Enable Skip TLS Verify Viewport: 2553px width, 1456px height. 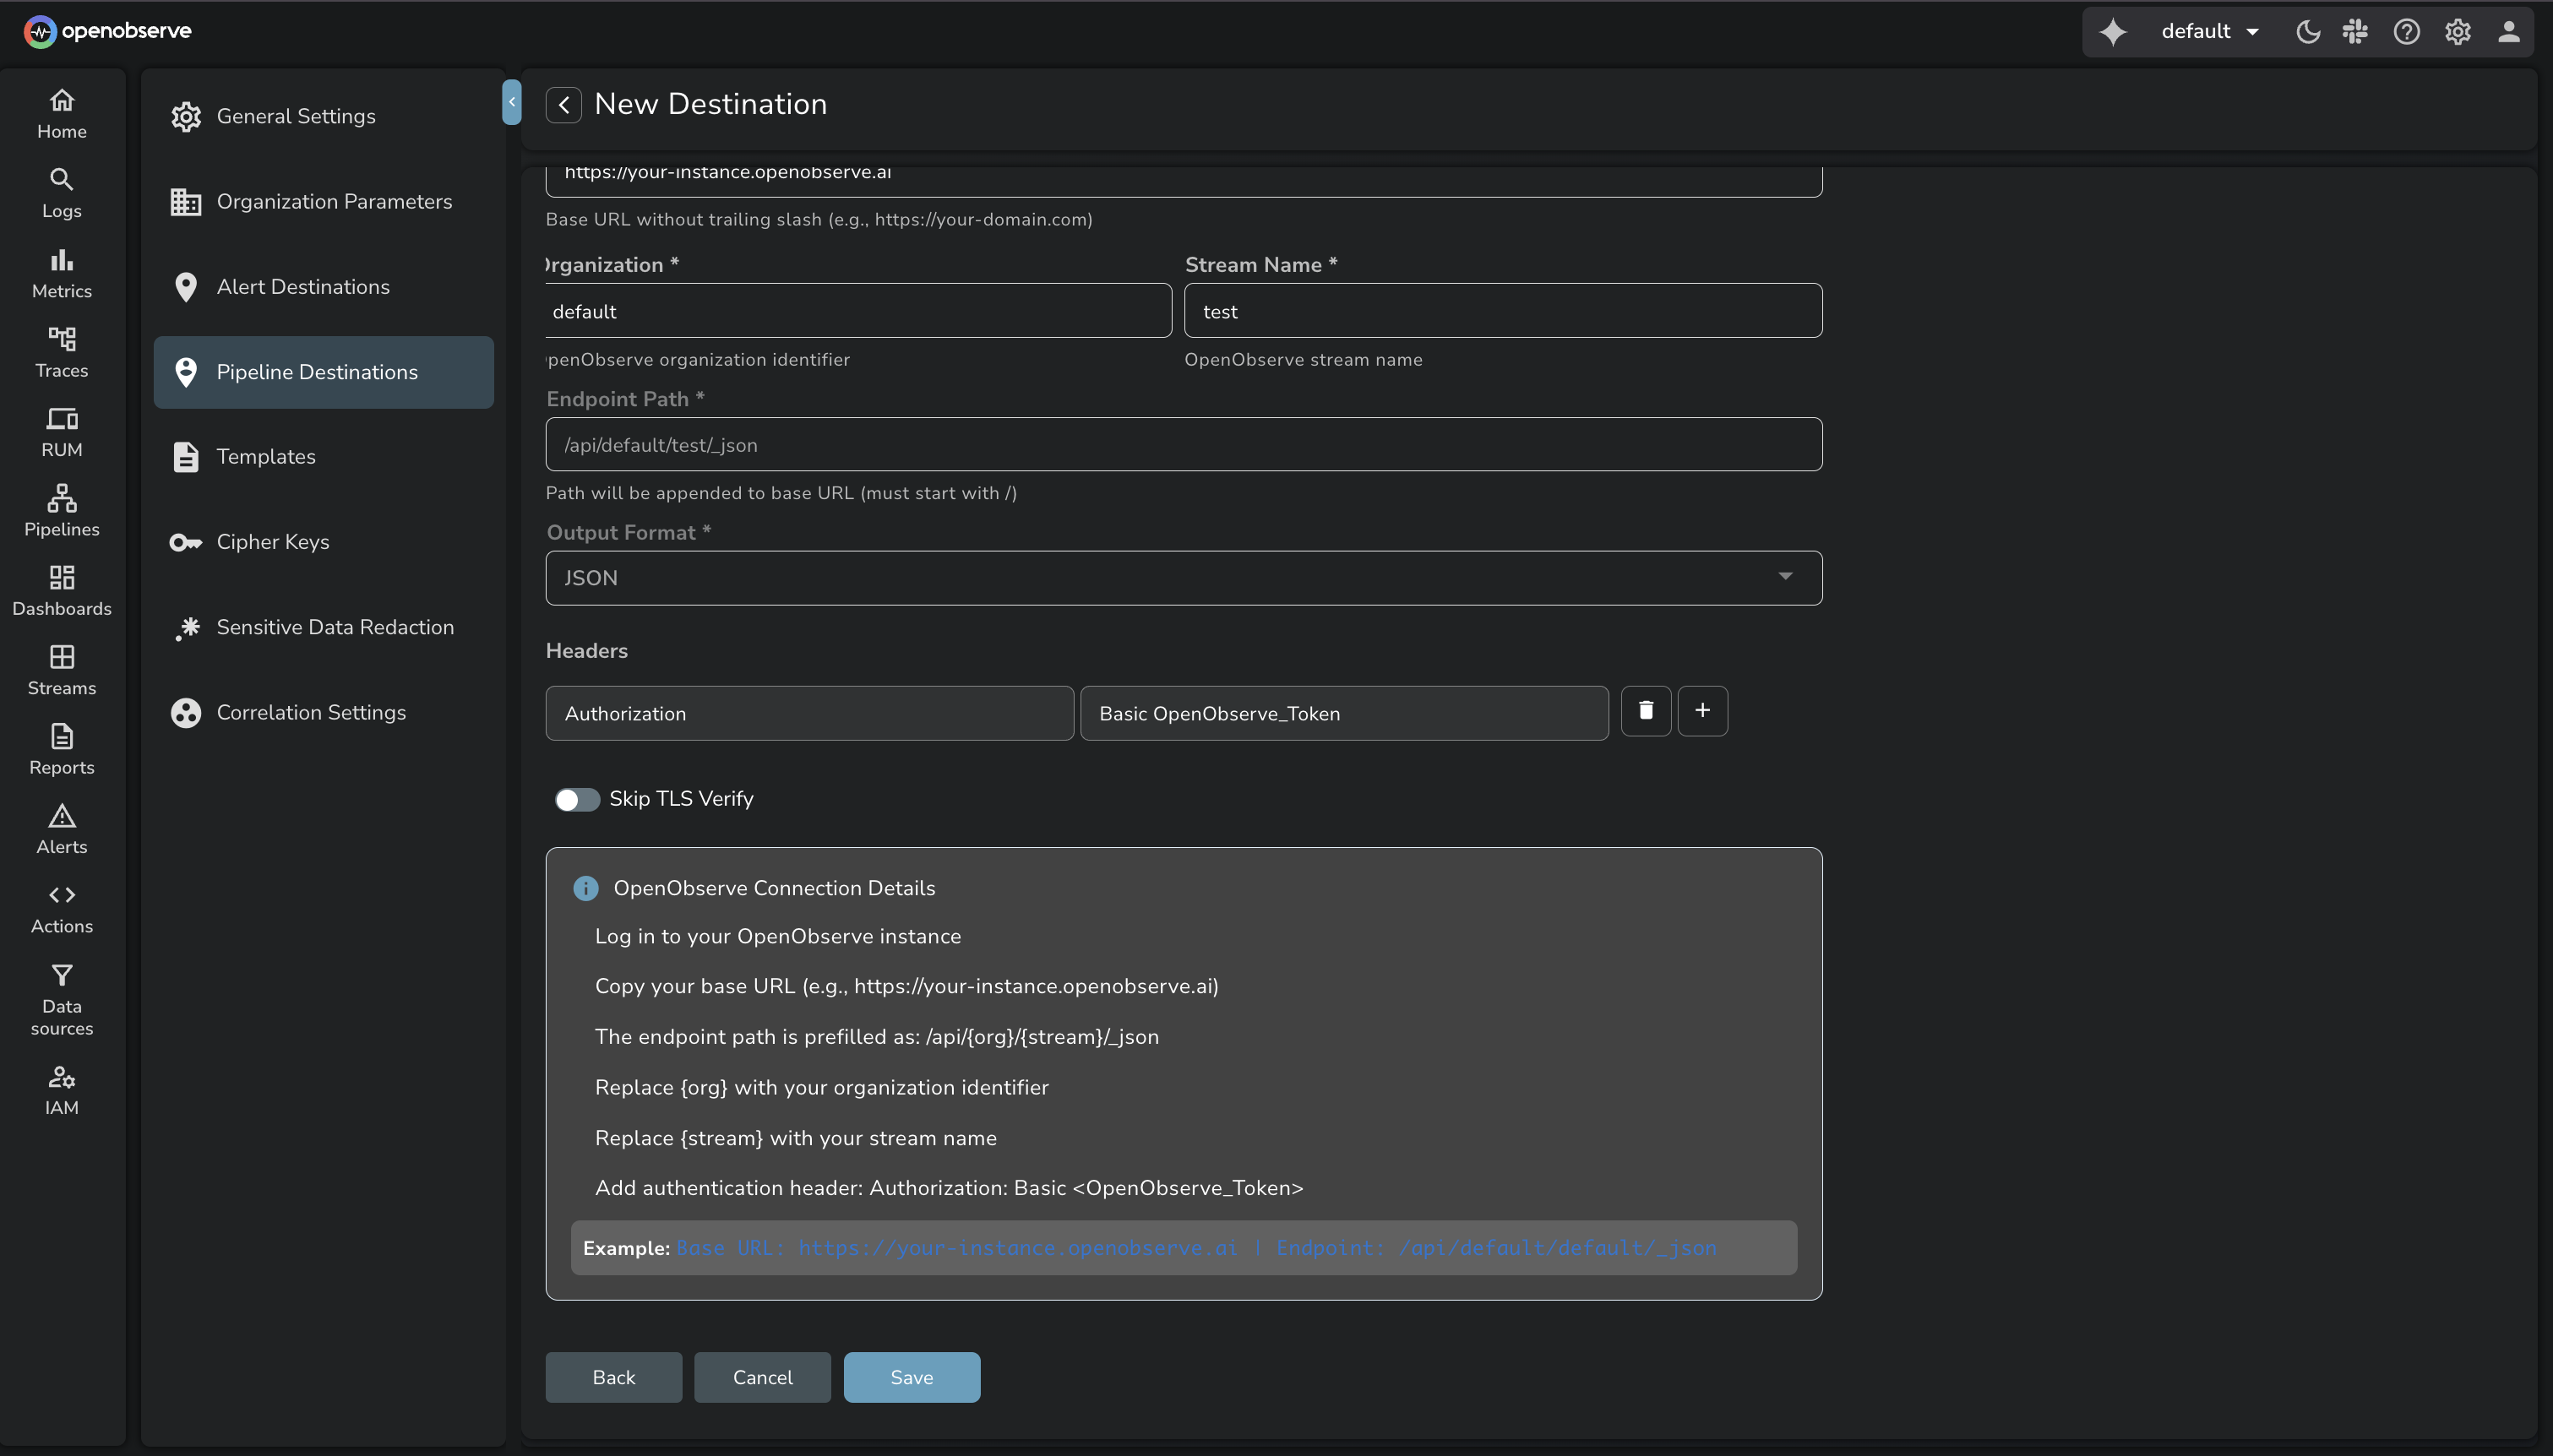(x=576, y=799)
